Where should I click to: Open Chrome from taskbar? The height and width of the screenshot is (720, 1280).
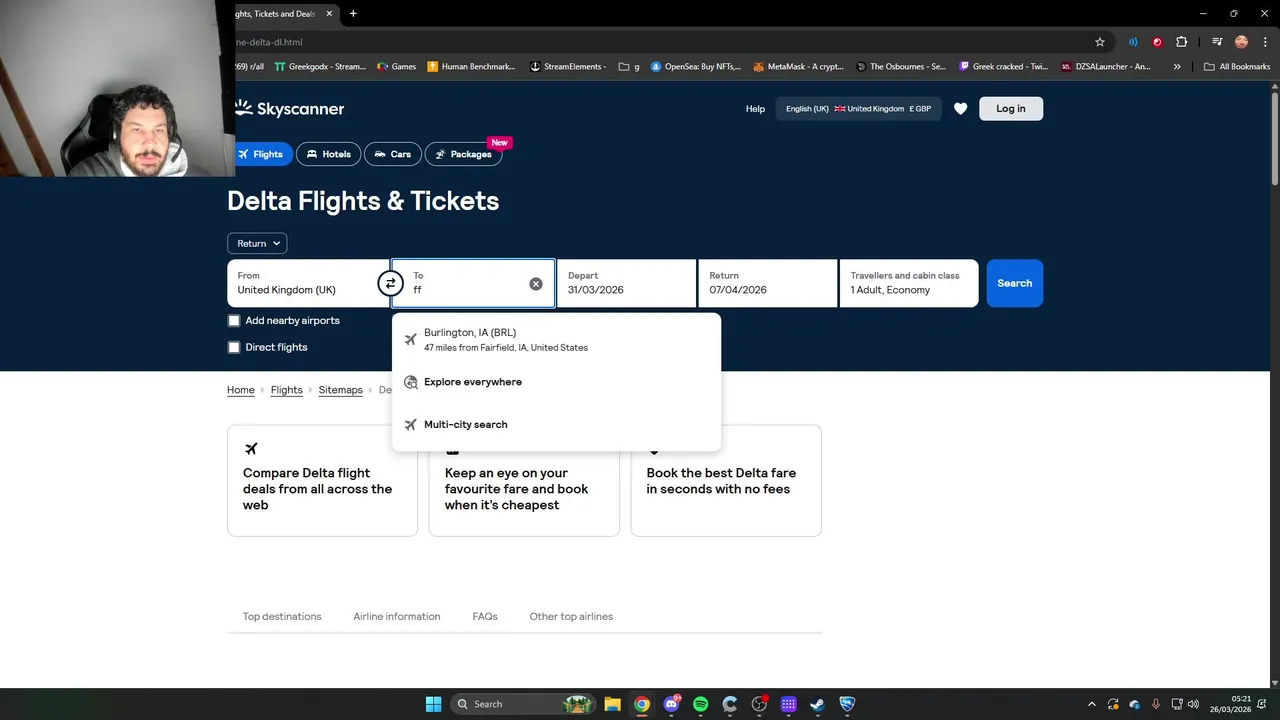click(x=642, y=704)
